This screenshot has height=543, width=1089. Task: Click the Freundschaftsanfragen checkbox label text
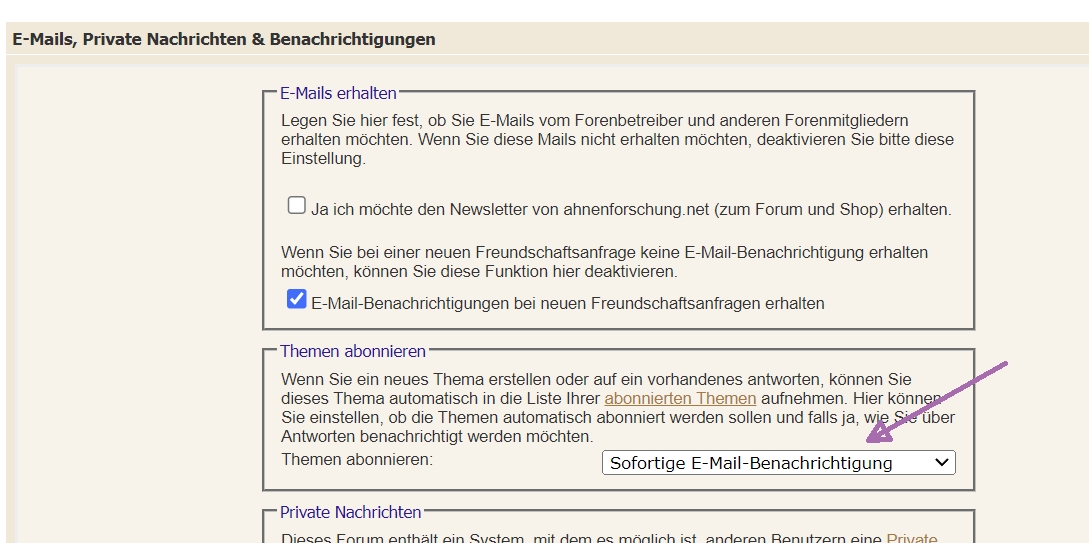pos(568,303)
